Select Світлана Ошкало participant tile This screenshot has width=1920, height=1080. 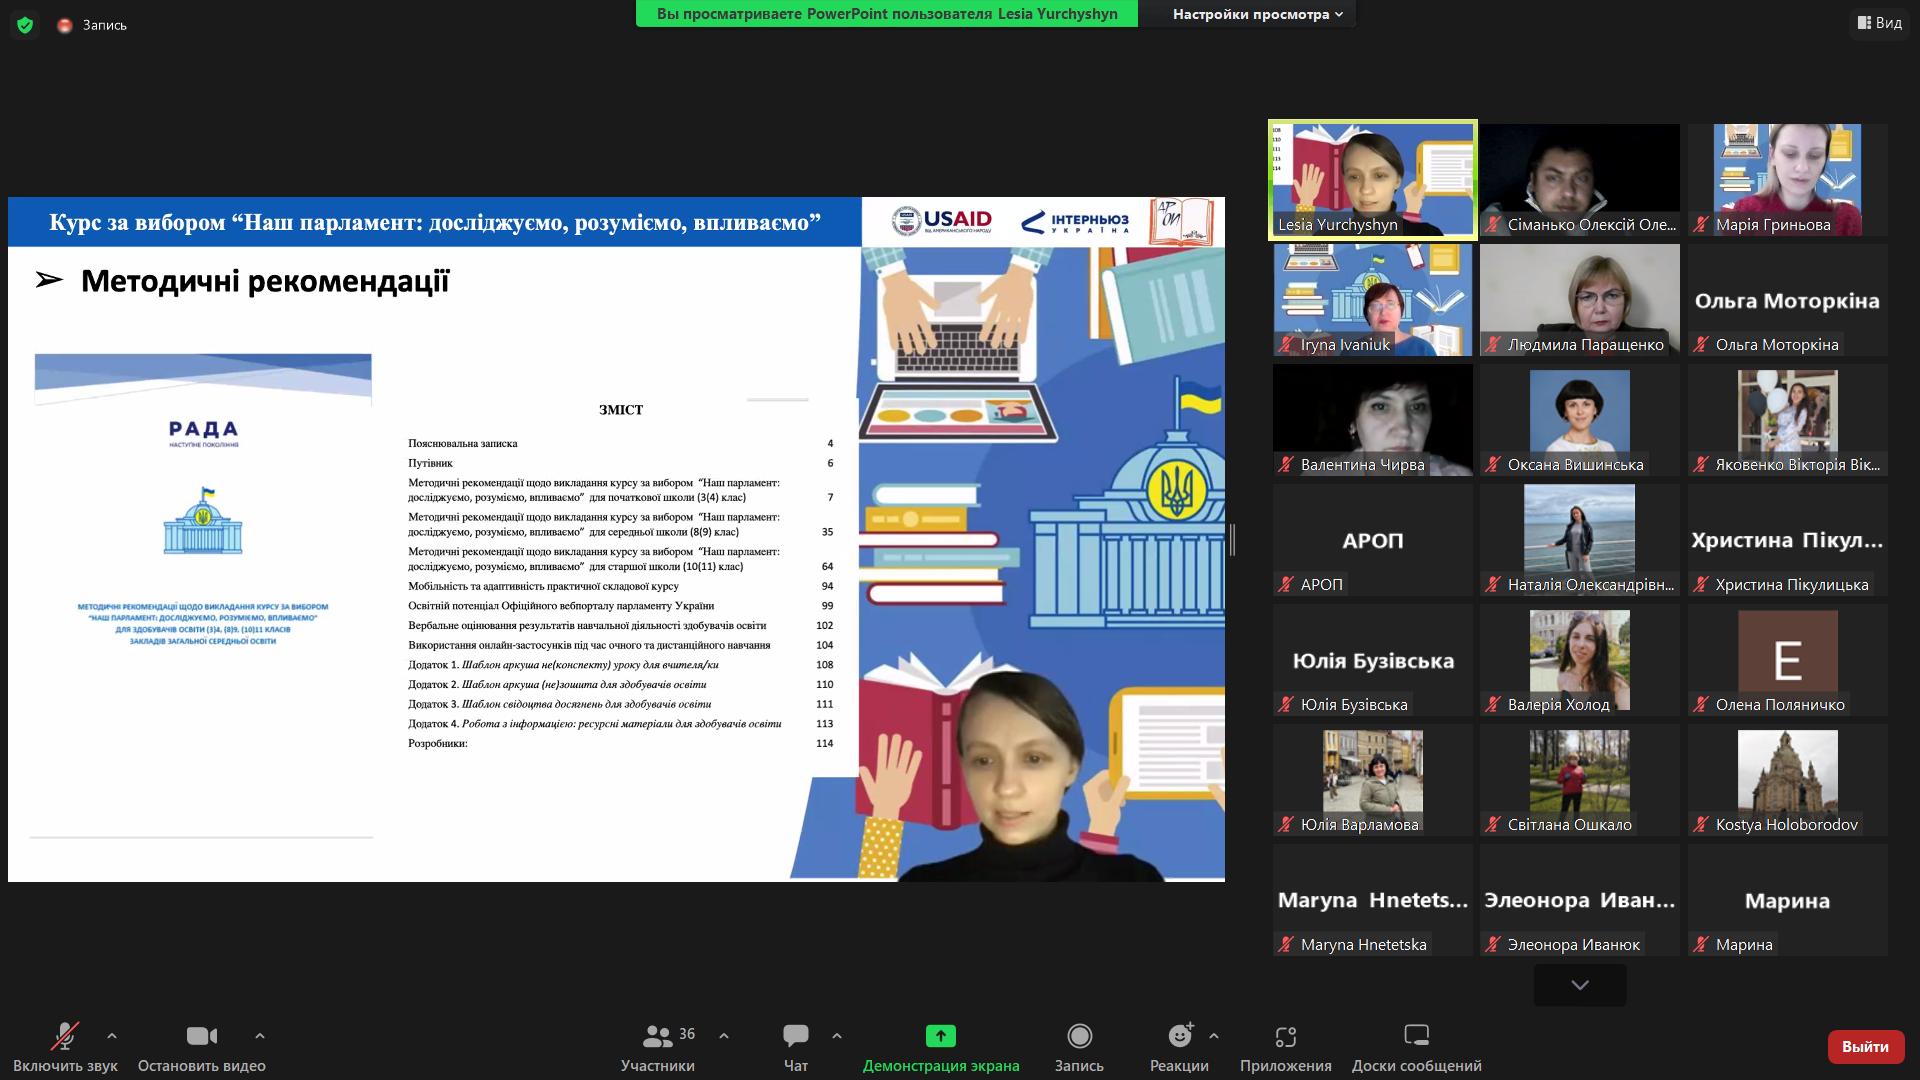point(1580,780)
